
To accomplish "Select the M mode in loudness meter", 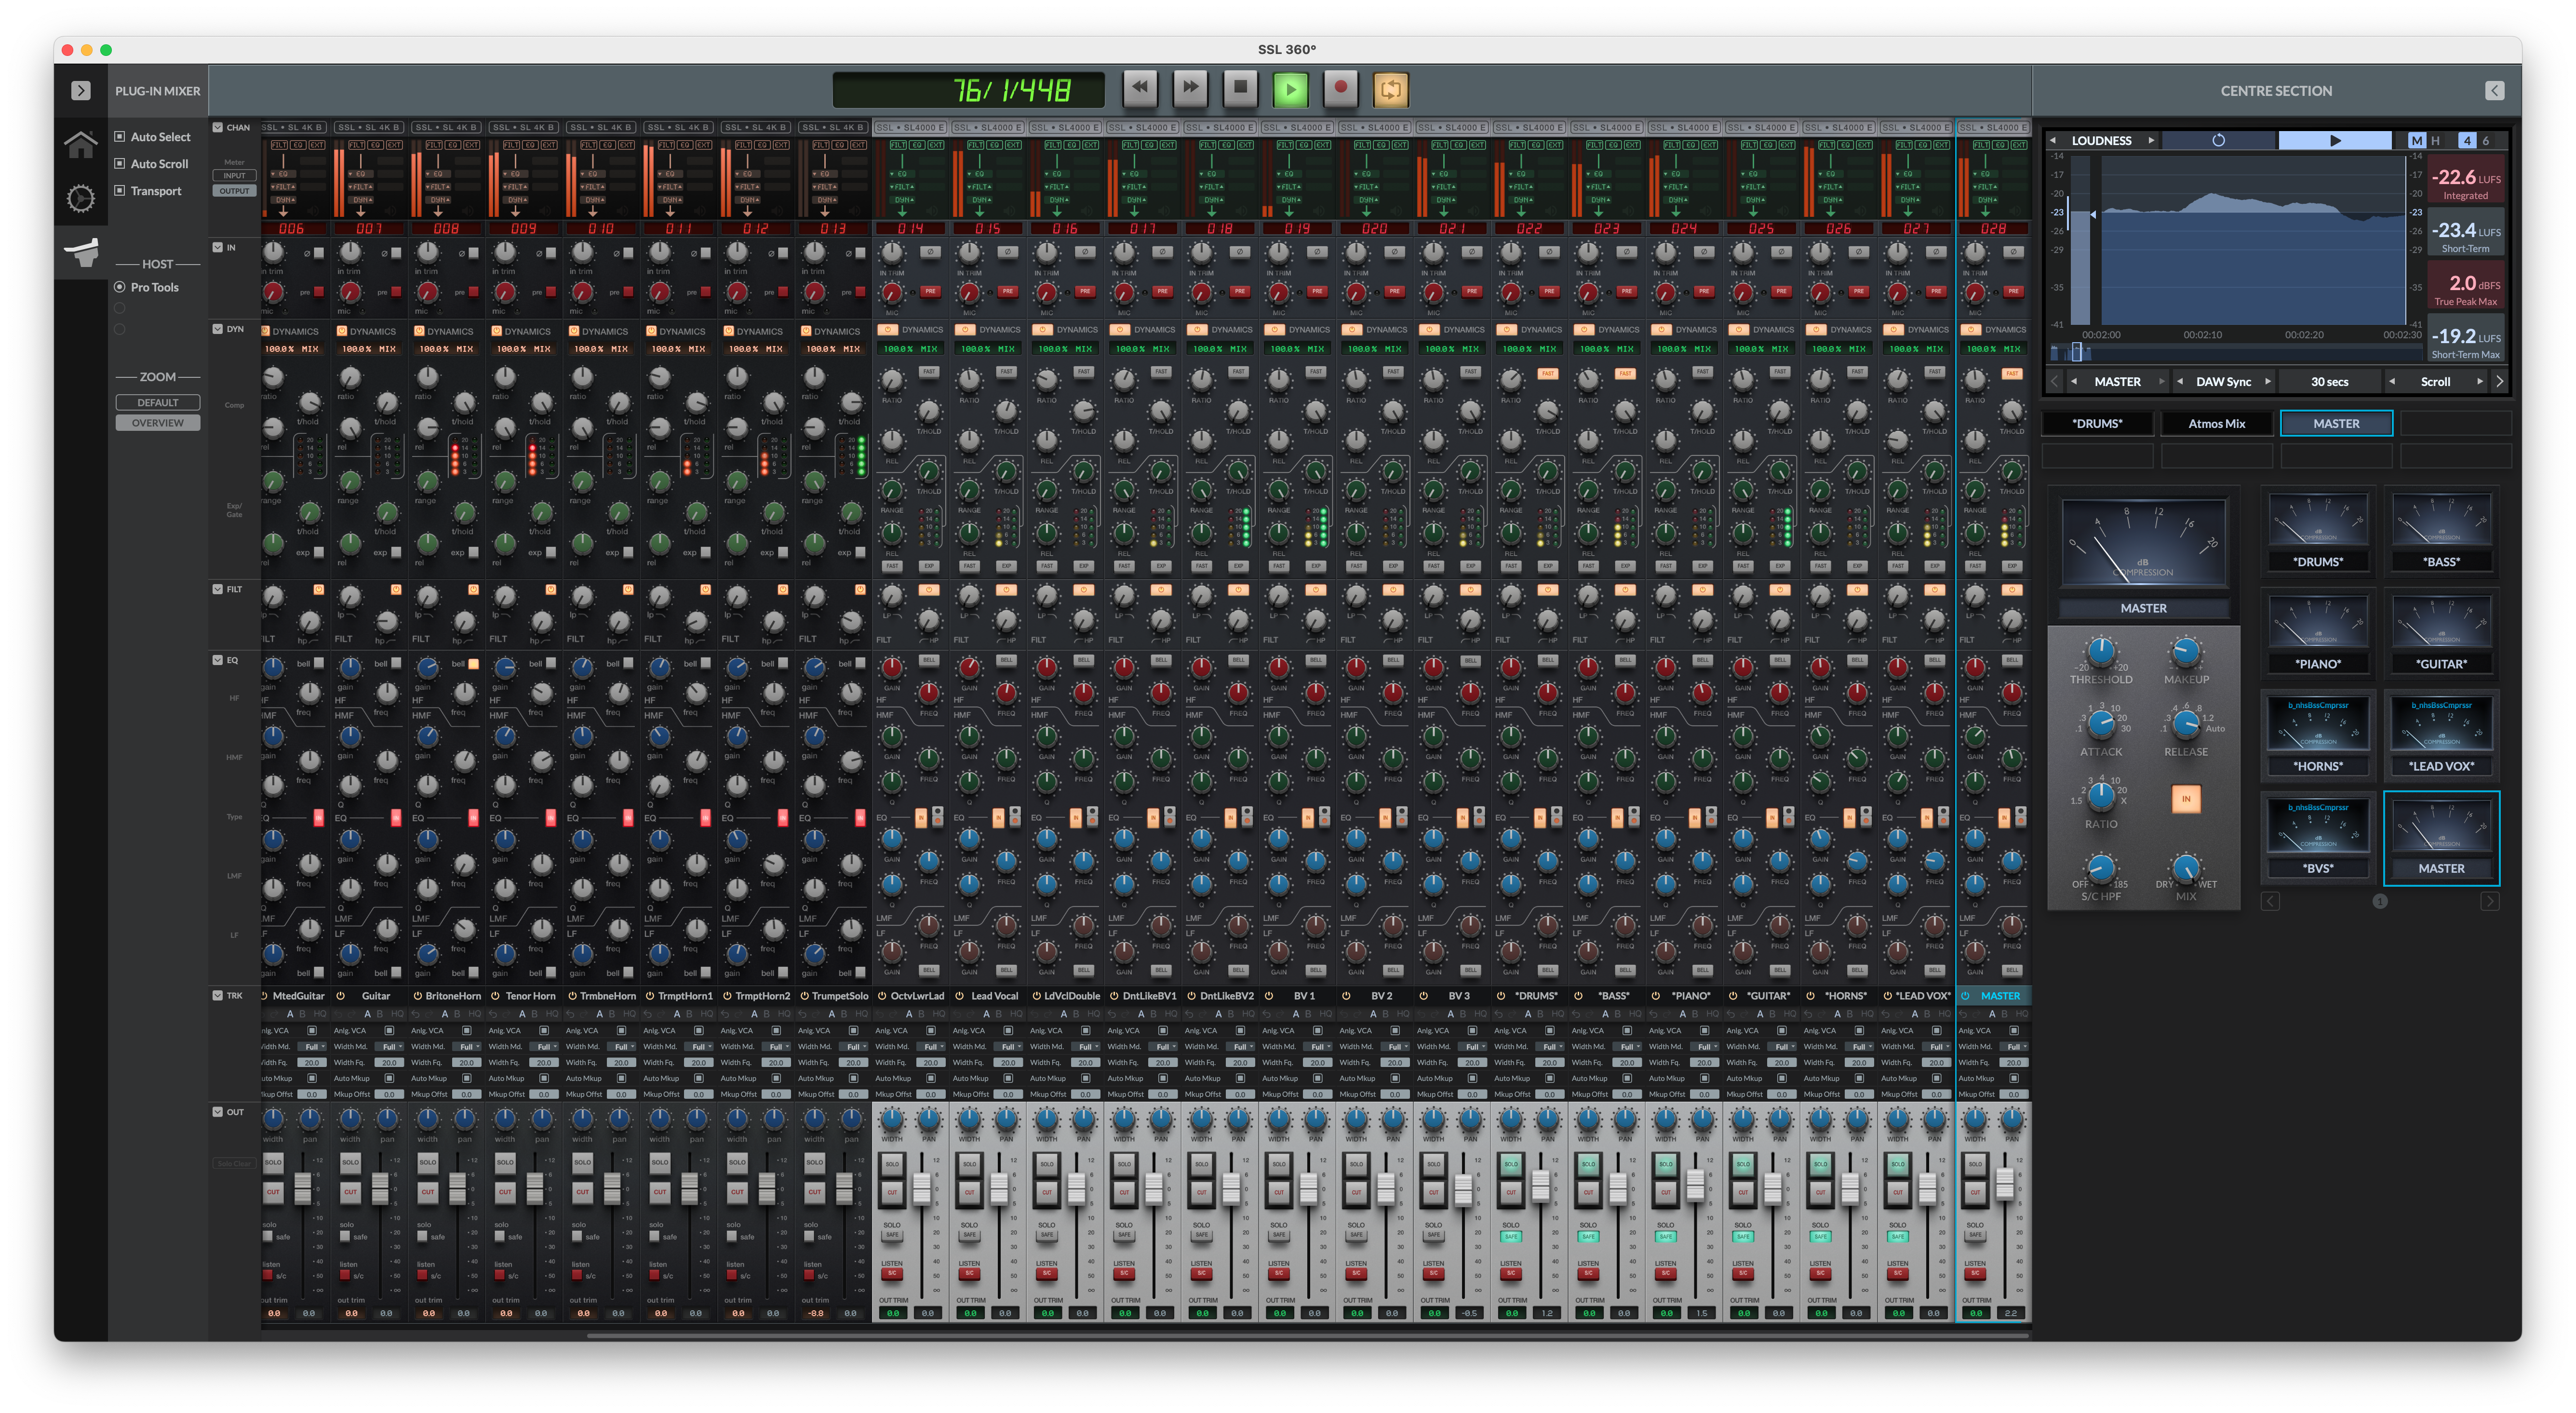I will coord(2416,141).
